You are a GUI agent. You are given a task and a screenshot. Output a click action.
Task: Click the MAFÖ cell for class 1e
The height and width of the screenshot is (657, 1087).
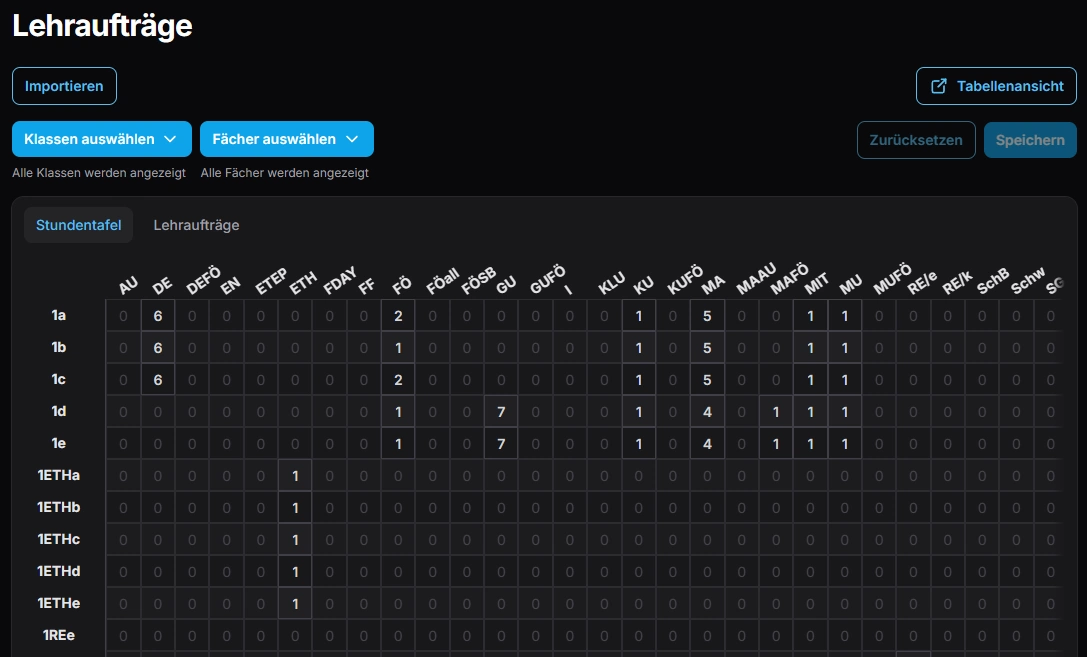point(776,444)
